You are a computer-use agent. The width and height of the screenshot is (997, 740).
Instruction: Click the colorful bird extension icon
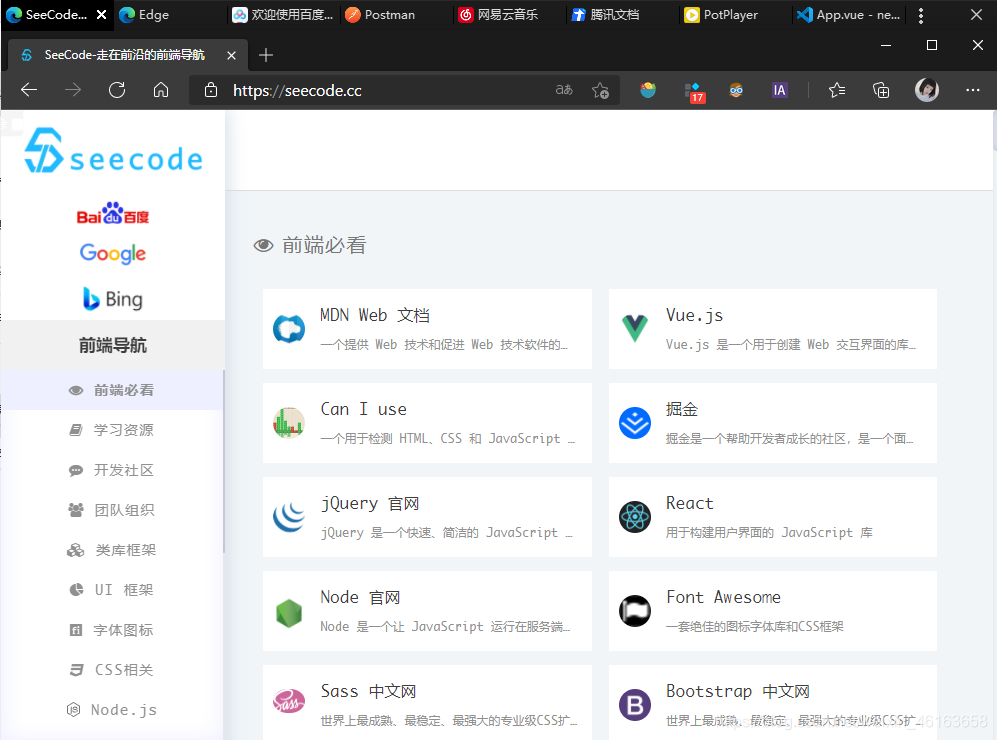(648, 90)
